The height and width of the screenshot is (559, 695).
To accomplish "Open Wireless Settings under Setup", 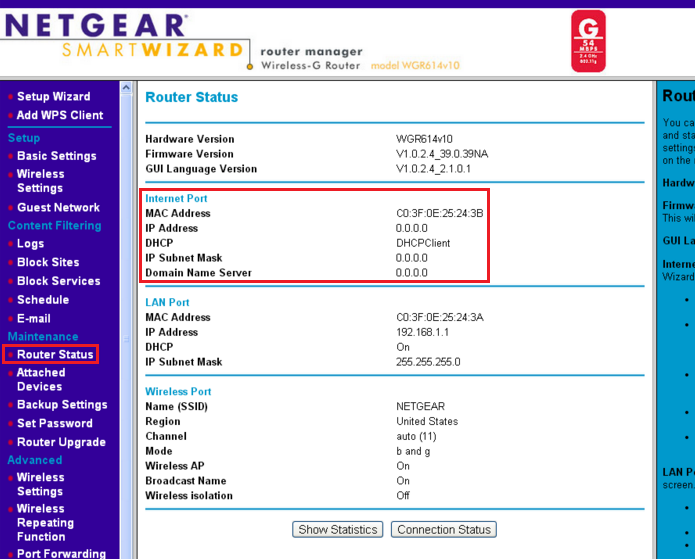I will coord(40,181).
